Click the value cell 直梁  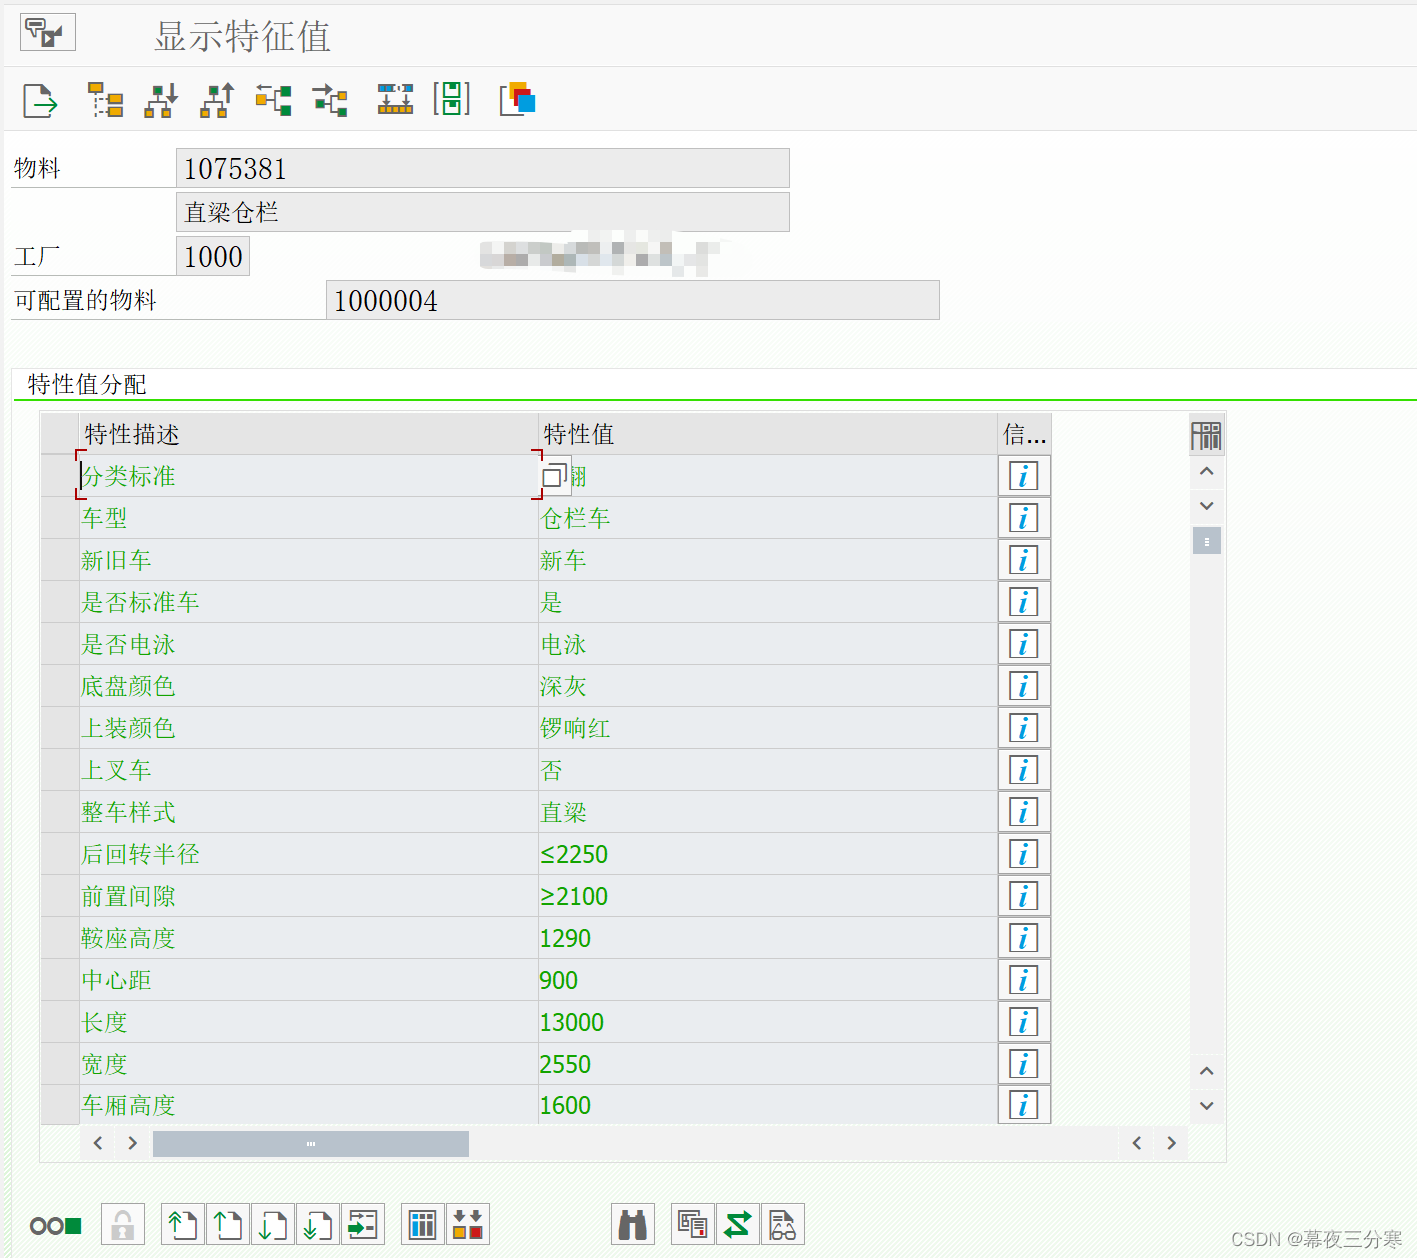pos(768,812)
